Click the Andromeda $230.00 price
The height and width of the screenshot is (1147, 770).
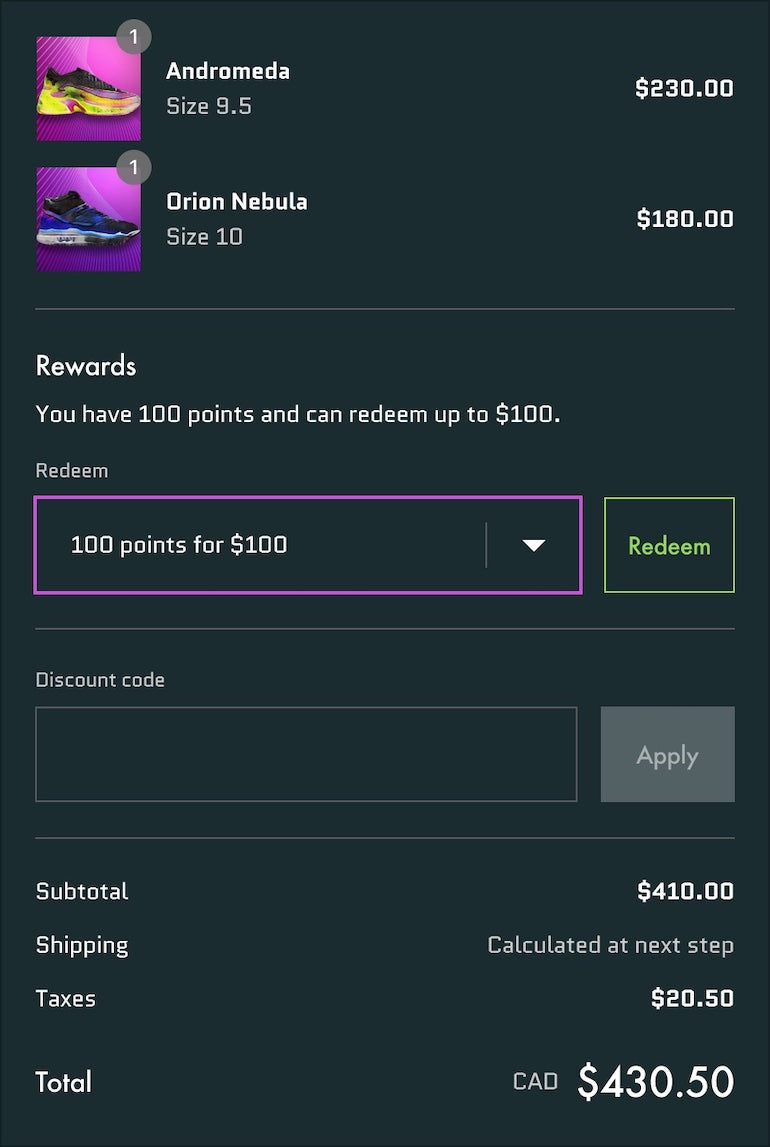pyautogui.click(x=684, y=88)
